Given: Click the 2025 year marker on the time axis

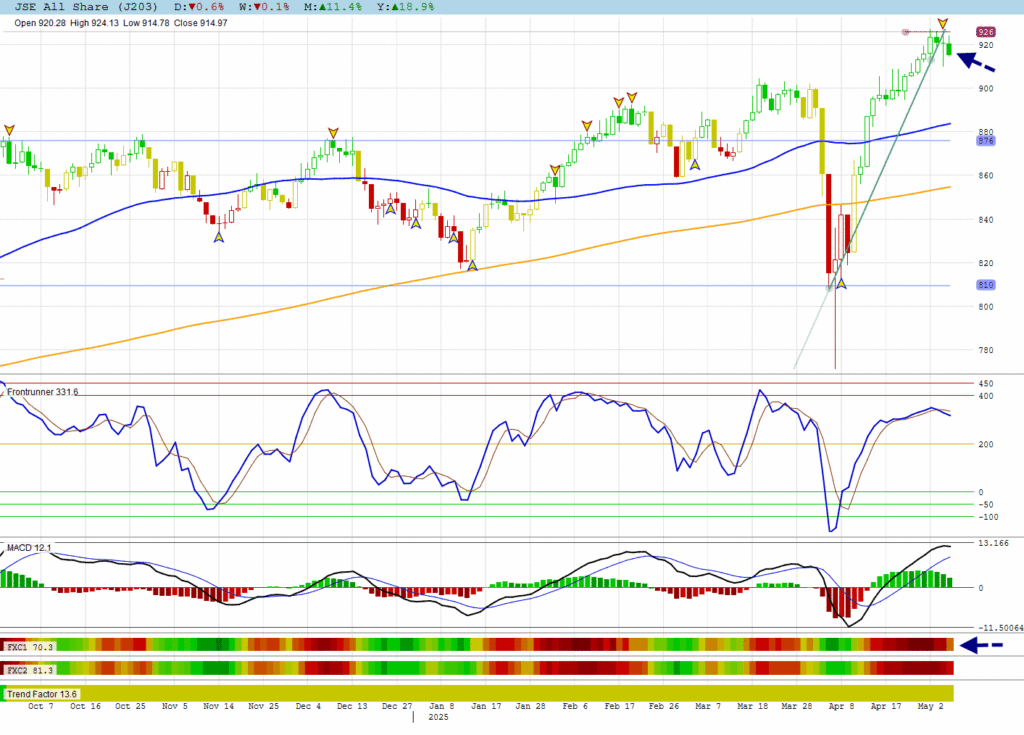Looking at the screenshot, I should click(x=438, y=717).
